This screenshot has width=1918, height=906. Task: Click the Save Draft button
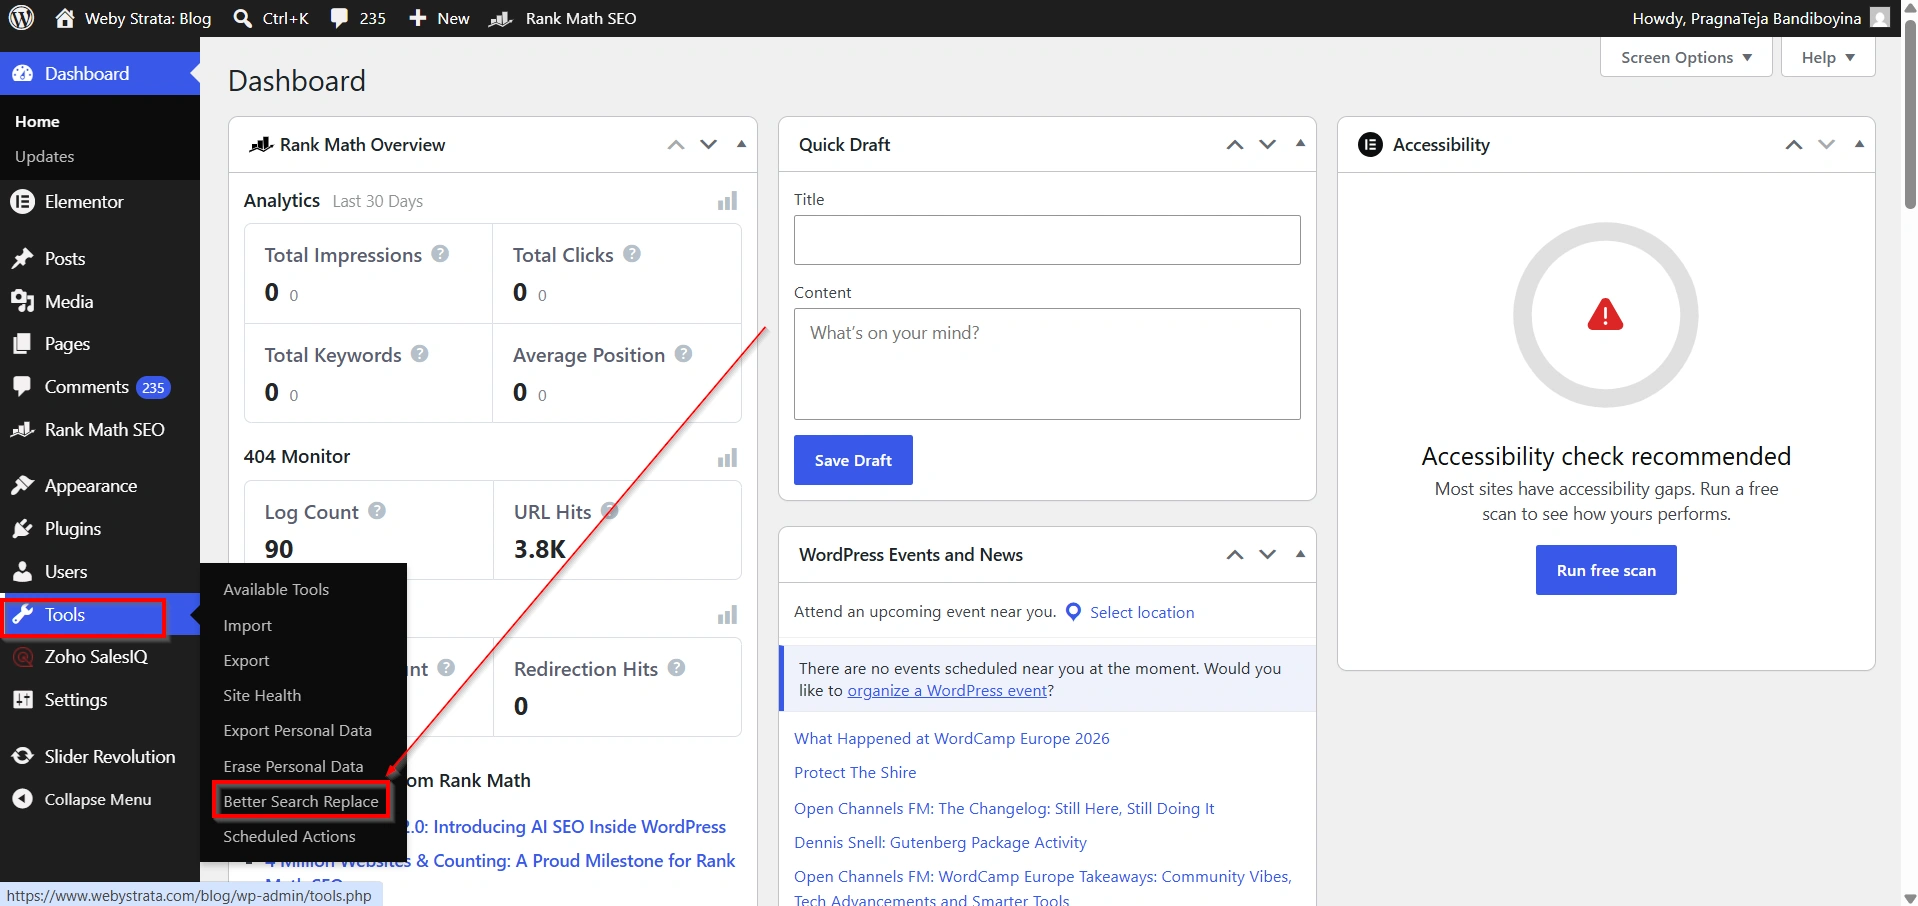coord(853,460)
